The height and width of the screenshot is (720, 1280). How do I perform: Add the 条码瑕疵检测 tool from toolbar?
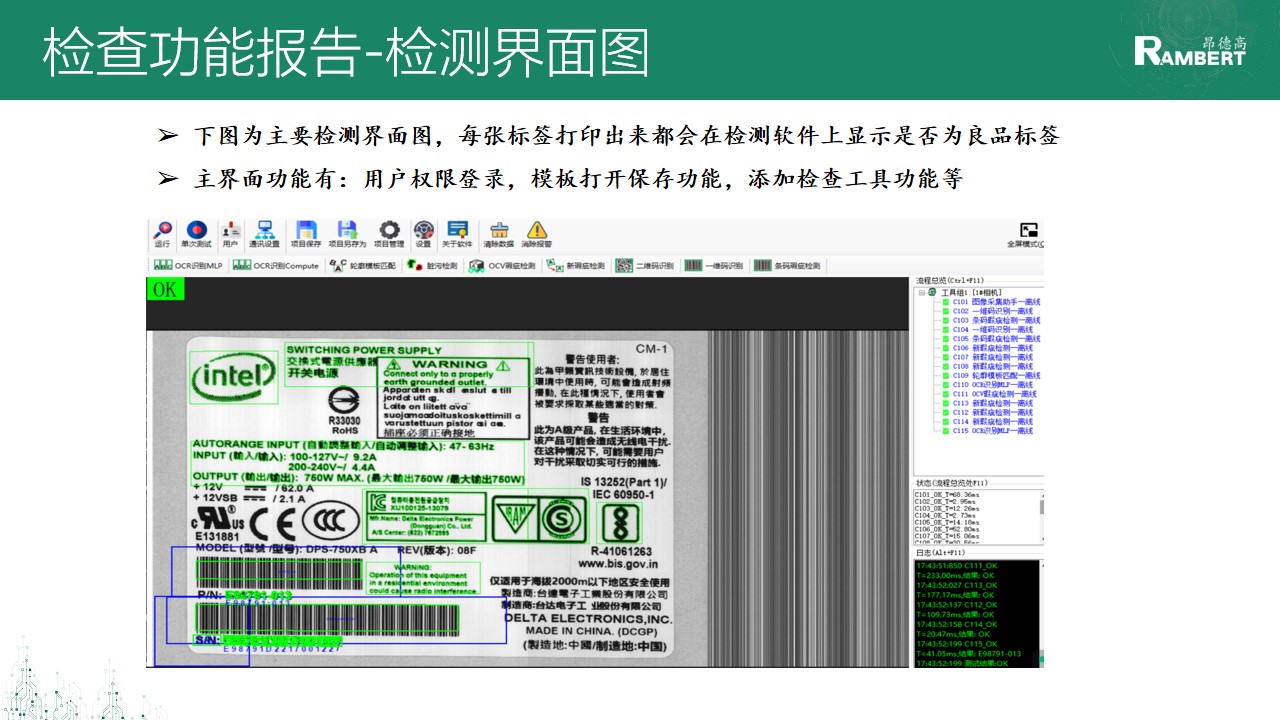pyautogui.click(x=787, y=266)
